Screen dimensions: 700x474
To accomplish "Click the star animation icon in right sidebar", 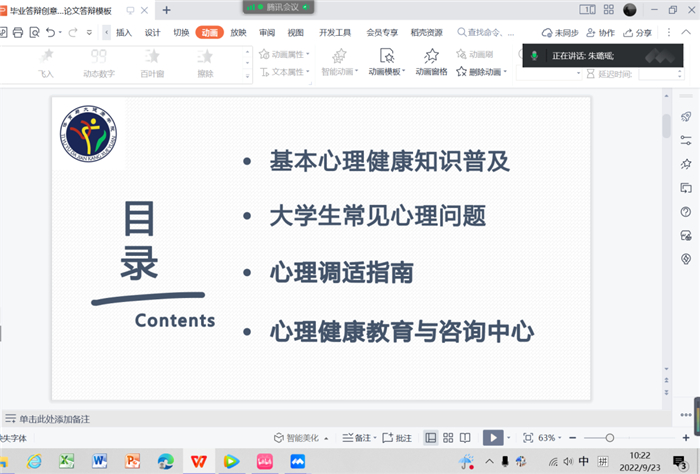I will [x=686, y=164].
